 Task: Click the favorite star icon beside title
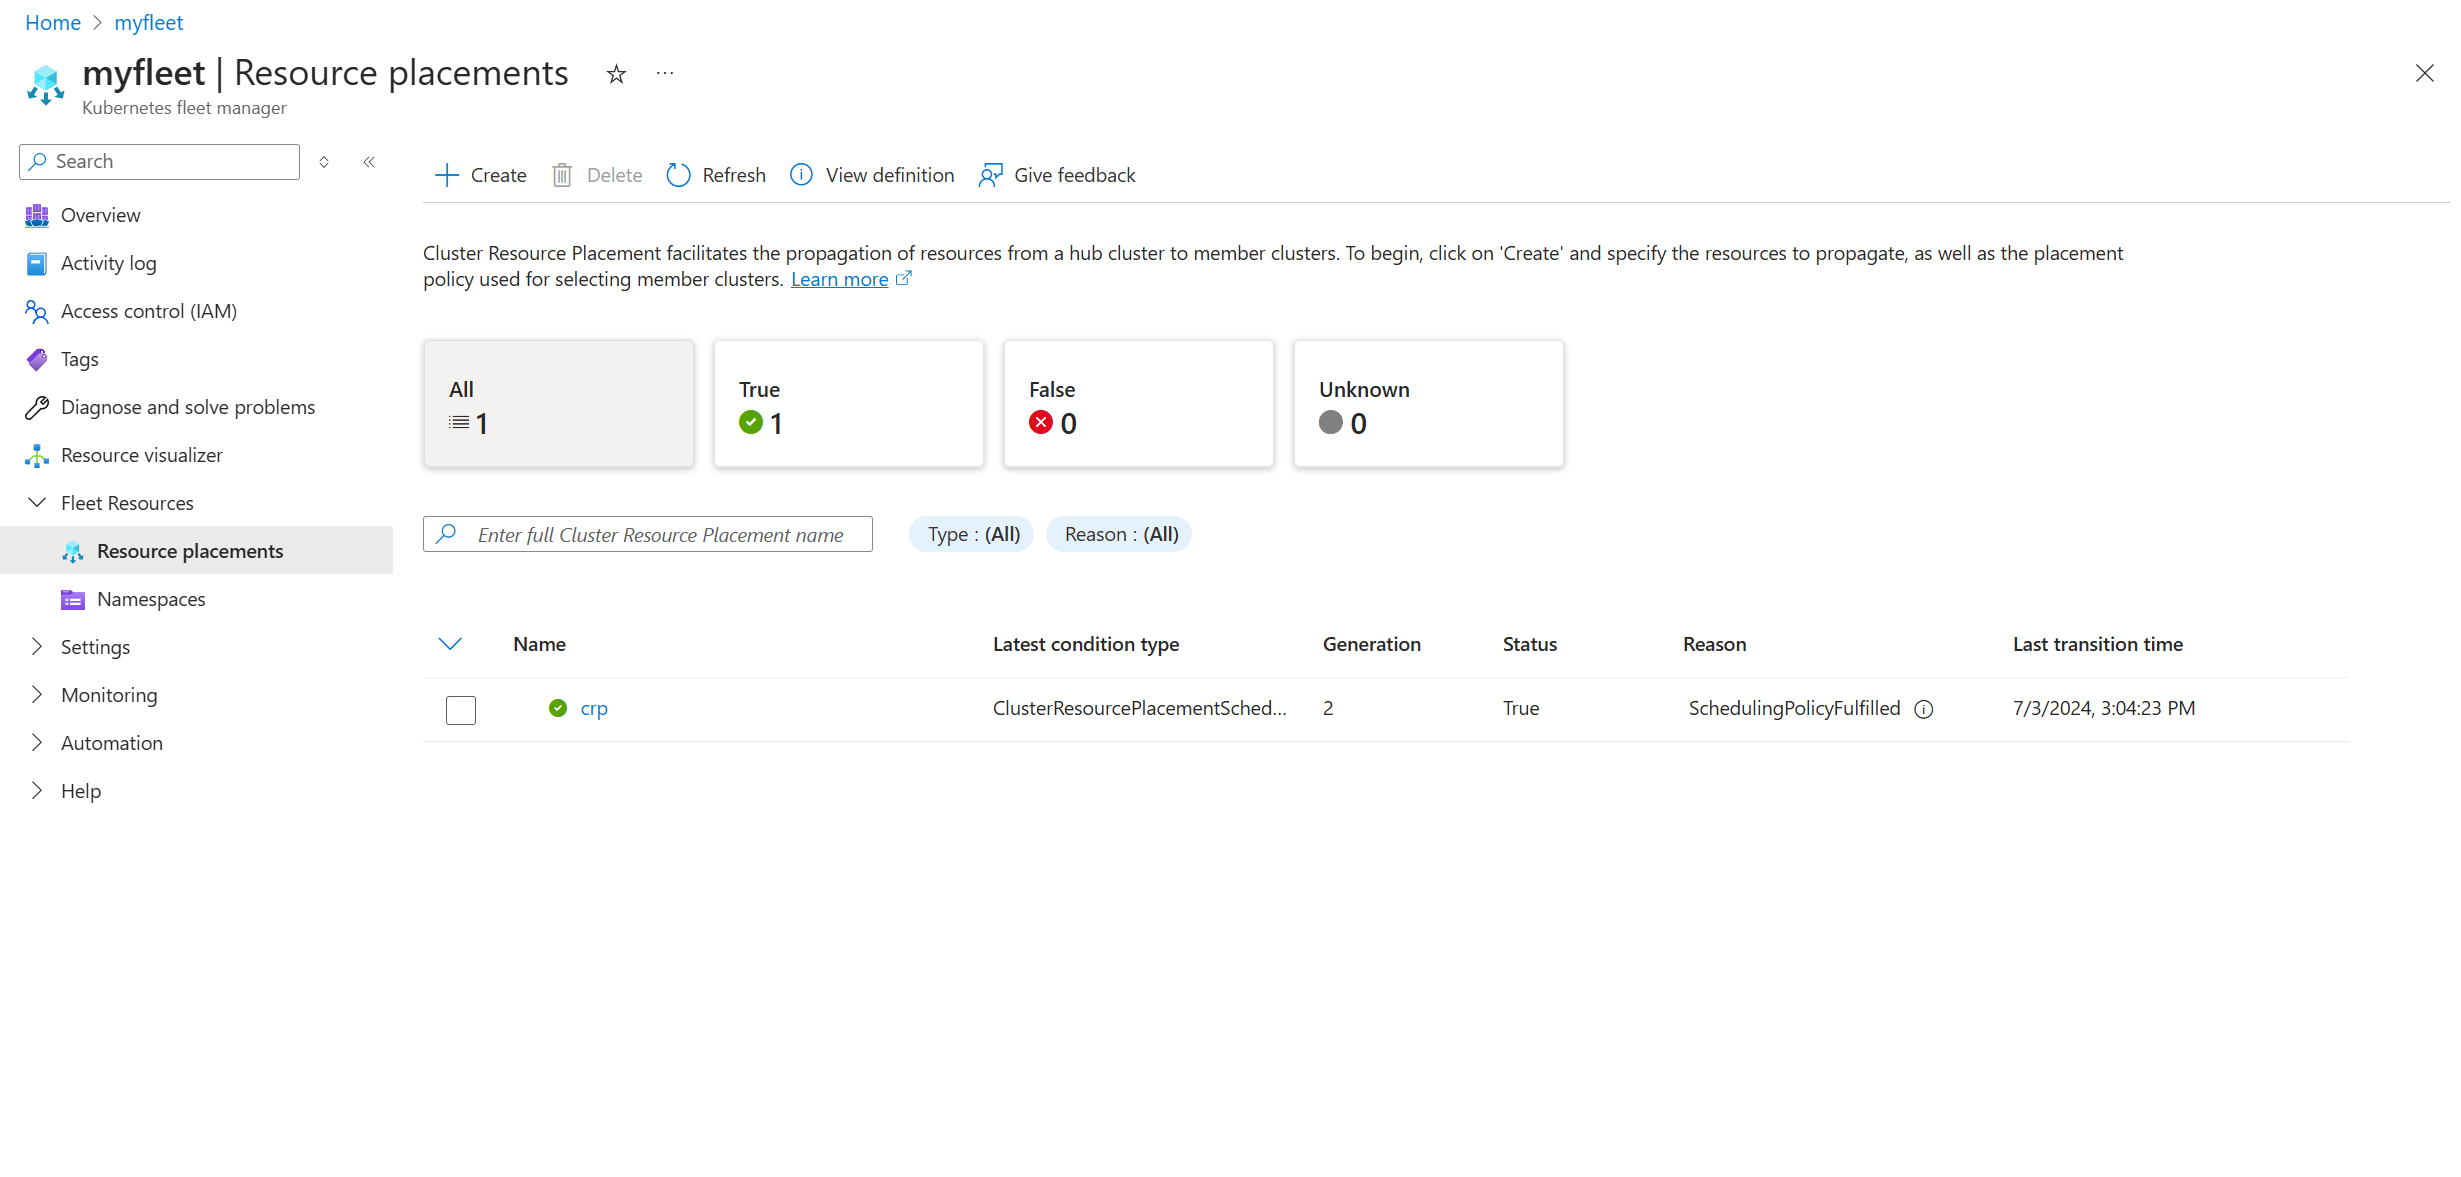pos(616,74)
